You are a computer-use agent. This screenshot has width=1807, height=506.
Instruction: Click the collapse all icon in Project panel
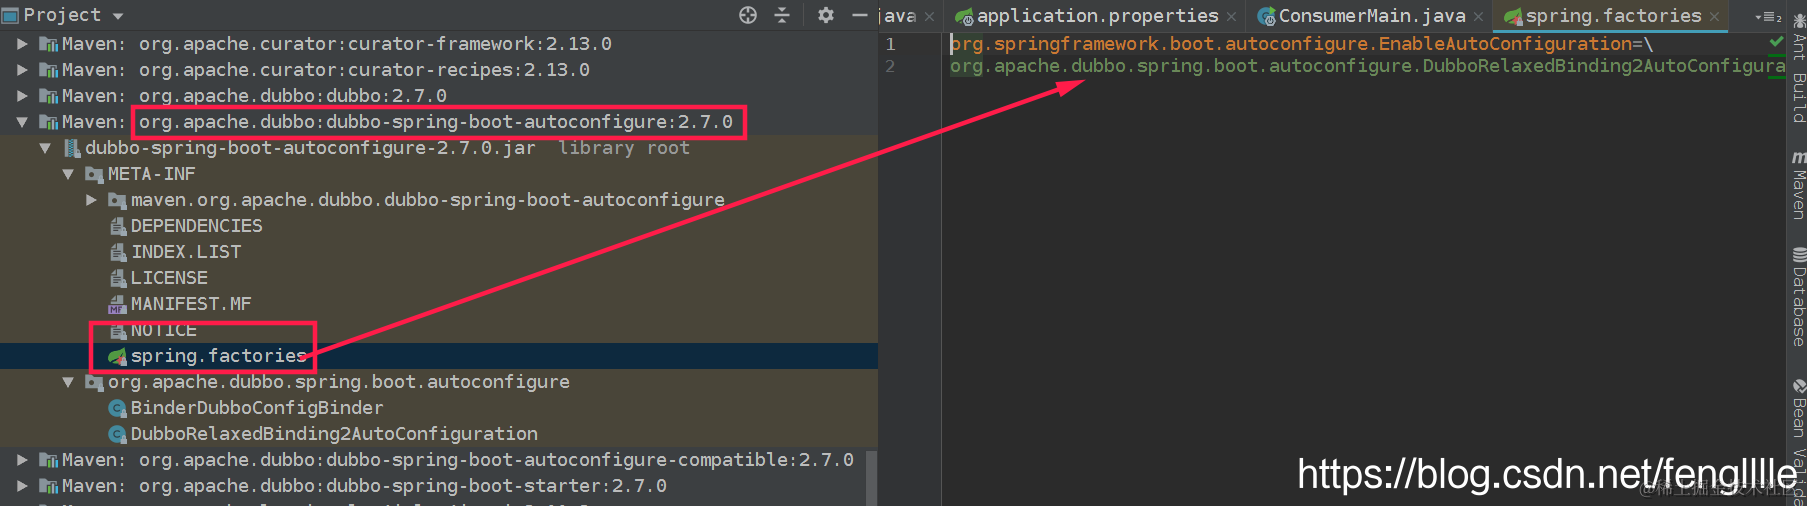point(782,15)
